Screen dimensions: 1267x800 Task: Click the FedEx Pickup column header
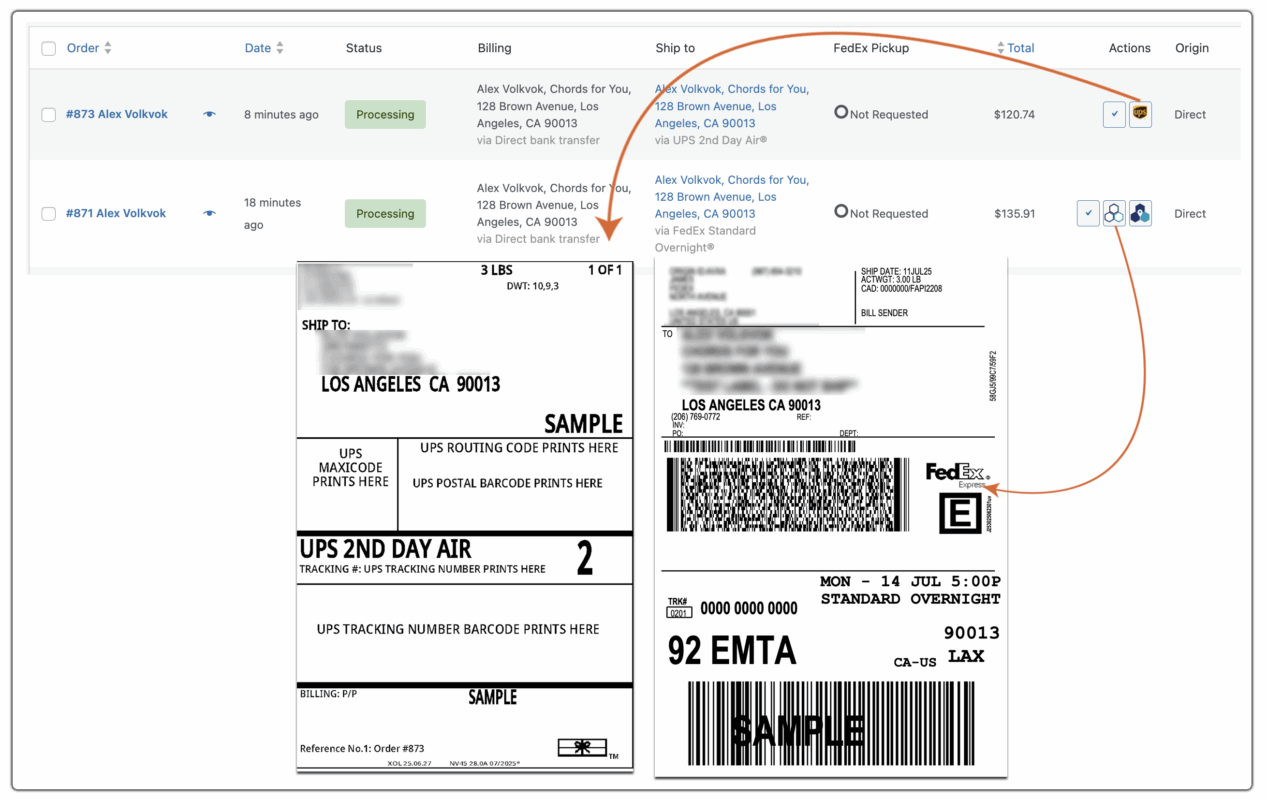coord(871,48)
